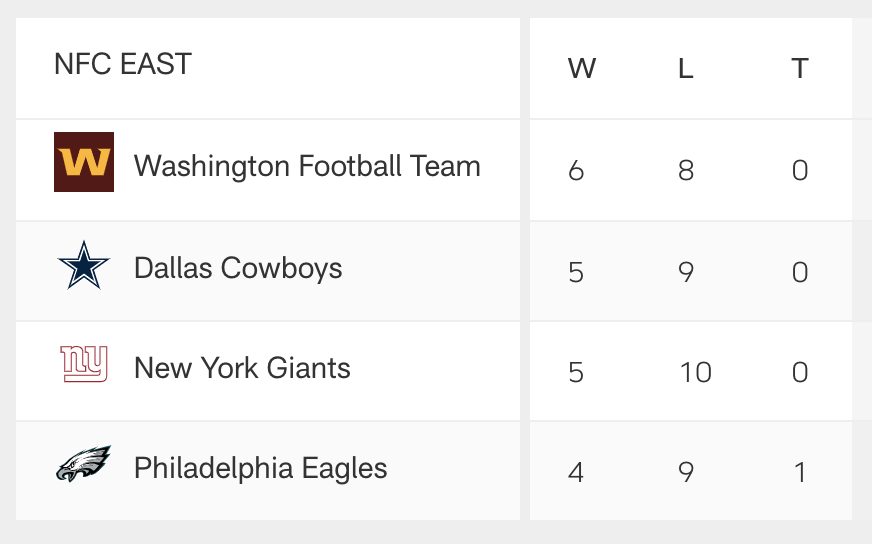Open the Dallas Cowboys team link
872x544 pixels.
point(238,268)
